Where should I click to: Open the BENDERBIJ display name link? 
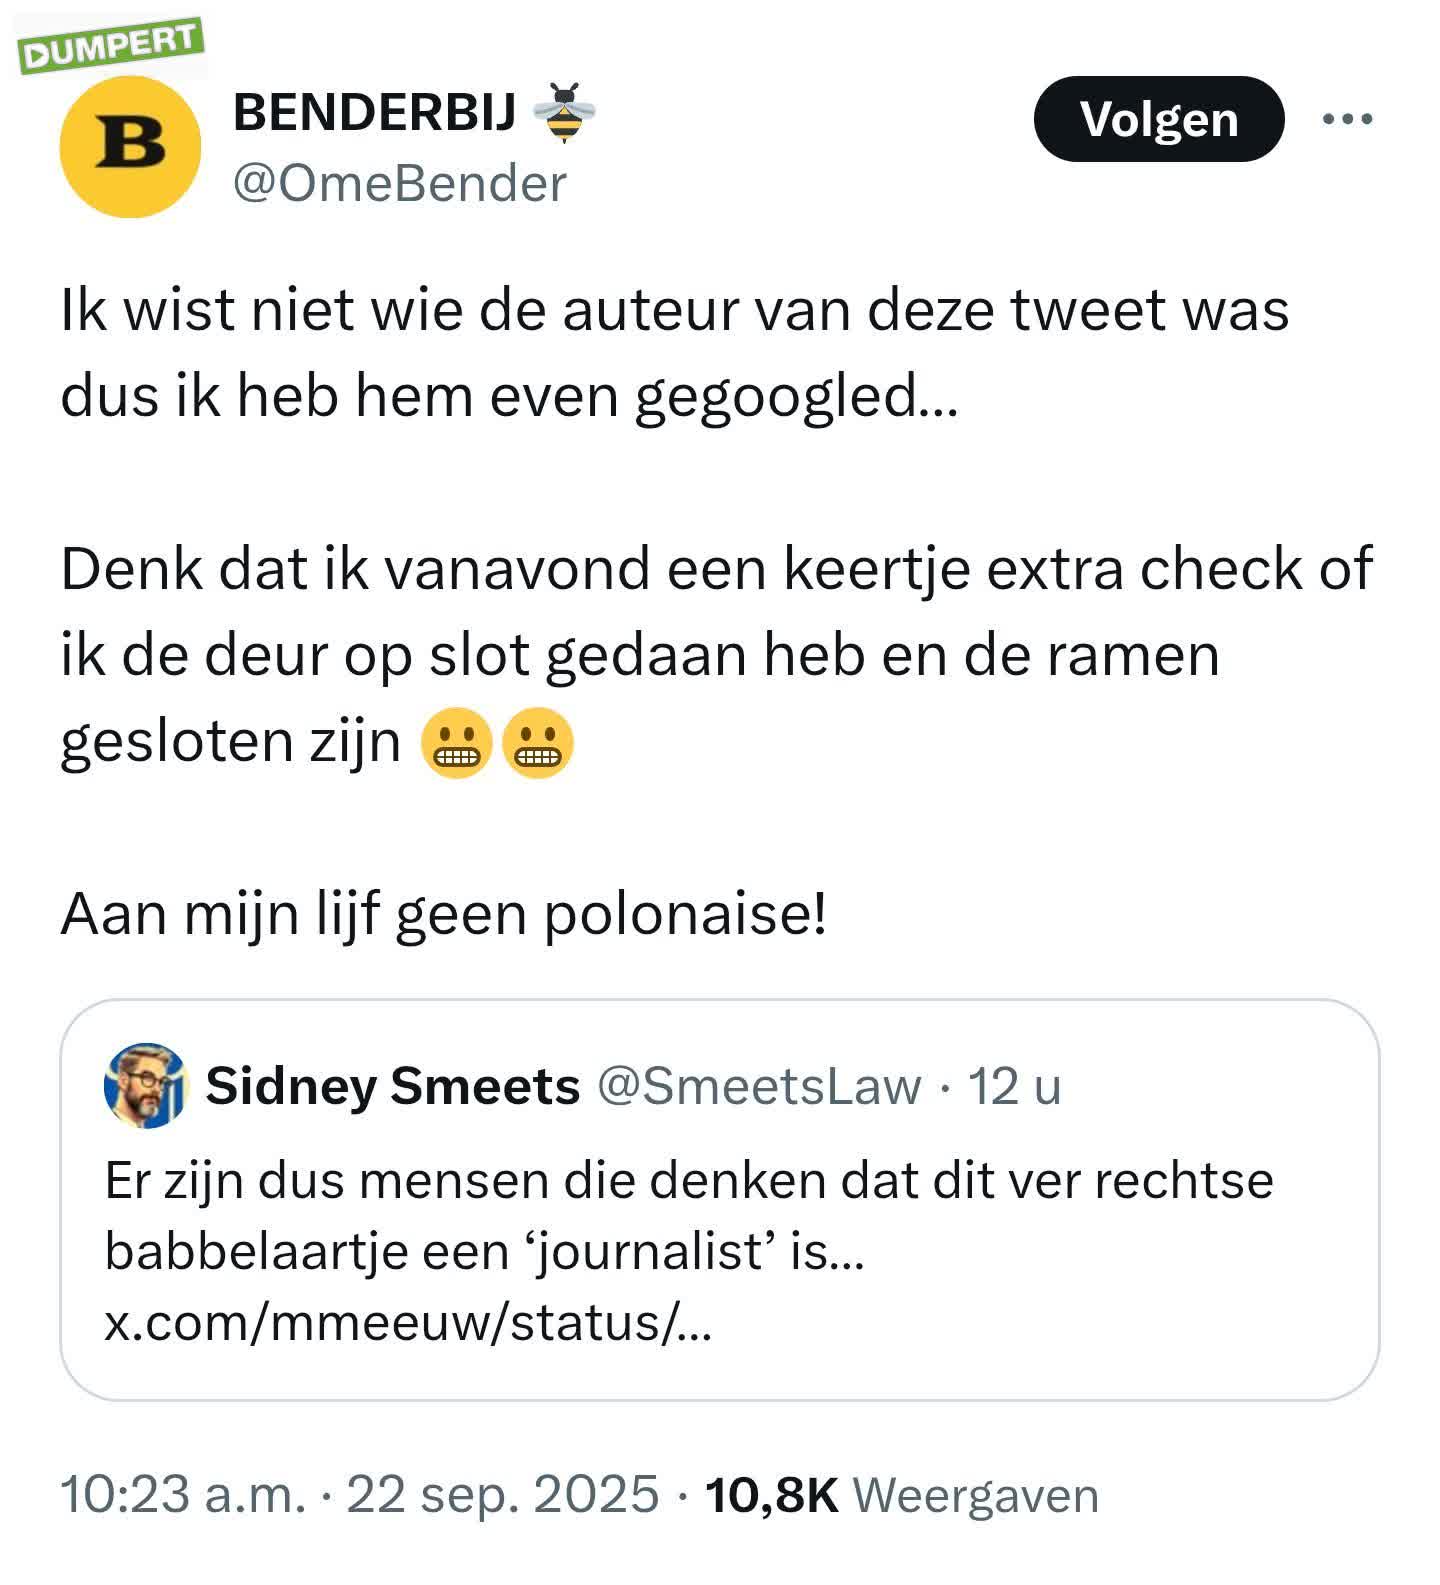tap(374, 112)
